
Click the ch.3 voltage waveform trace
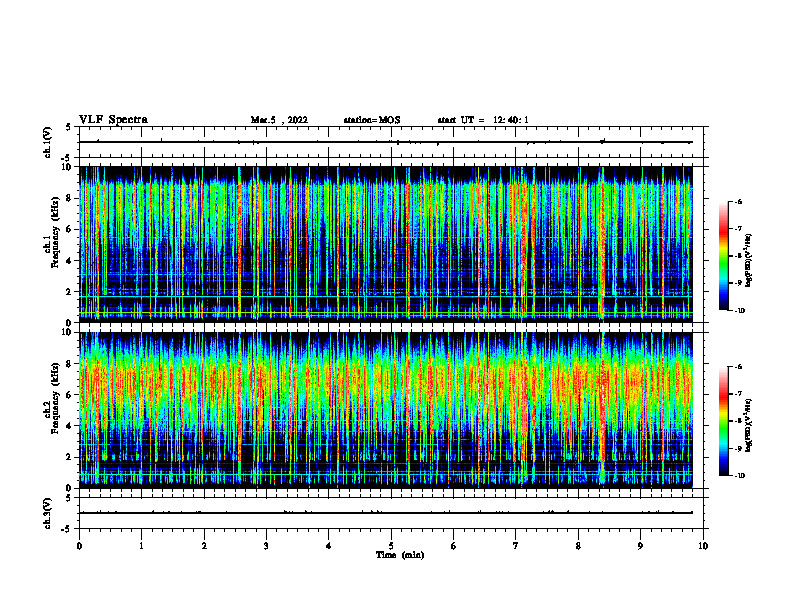click(386, 513)
